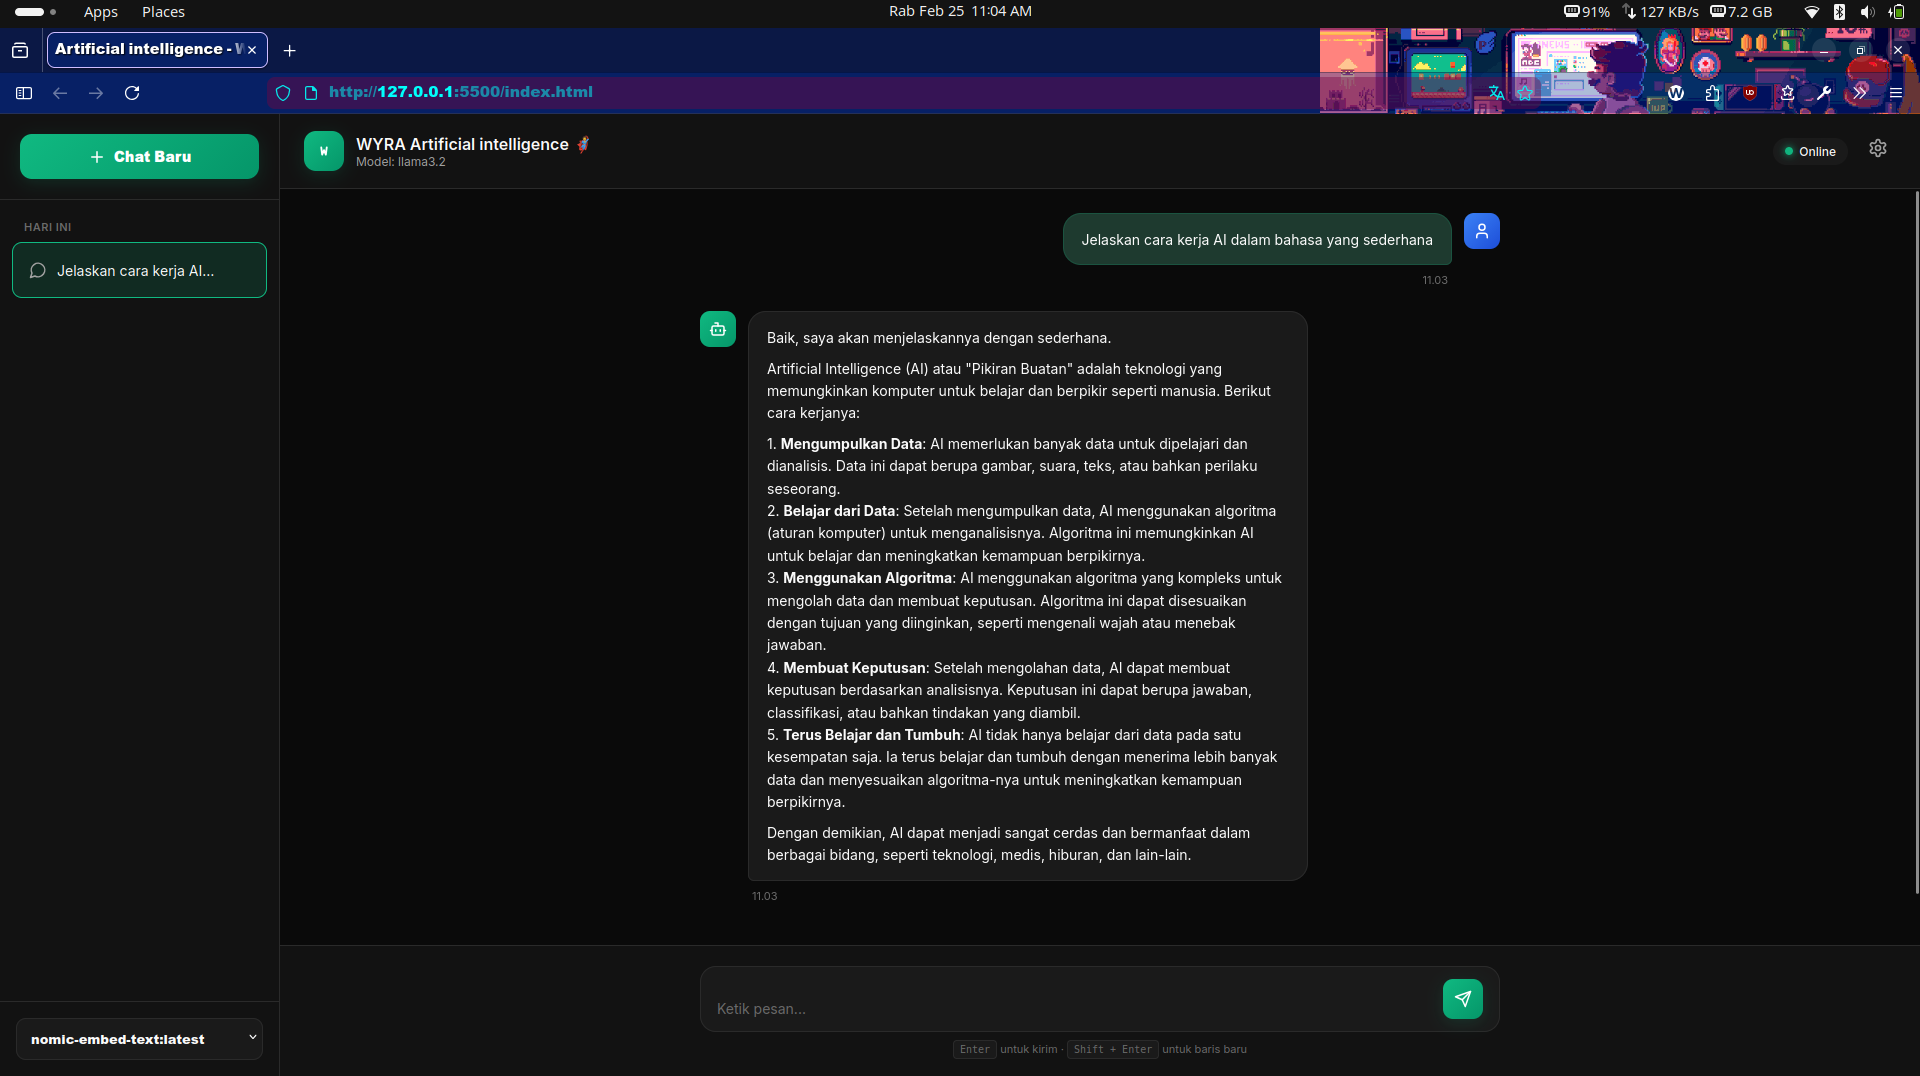
Task: Open the Places menu in top panel
Action: (x=163, y=12)
